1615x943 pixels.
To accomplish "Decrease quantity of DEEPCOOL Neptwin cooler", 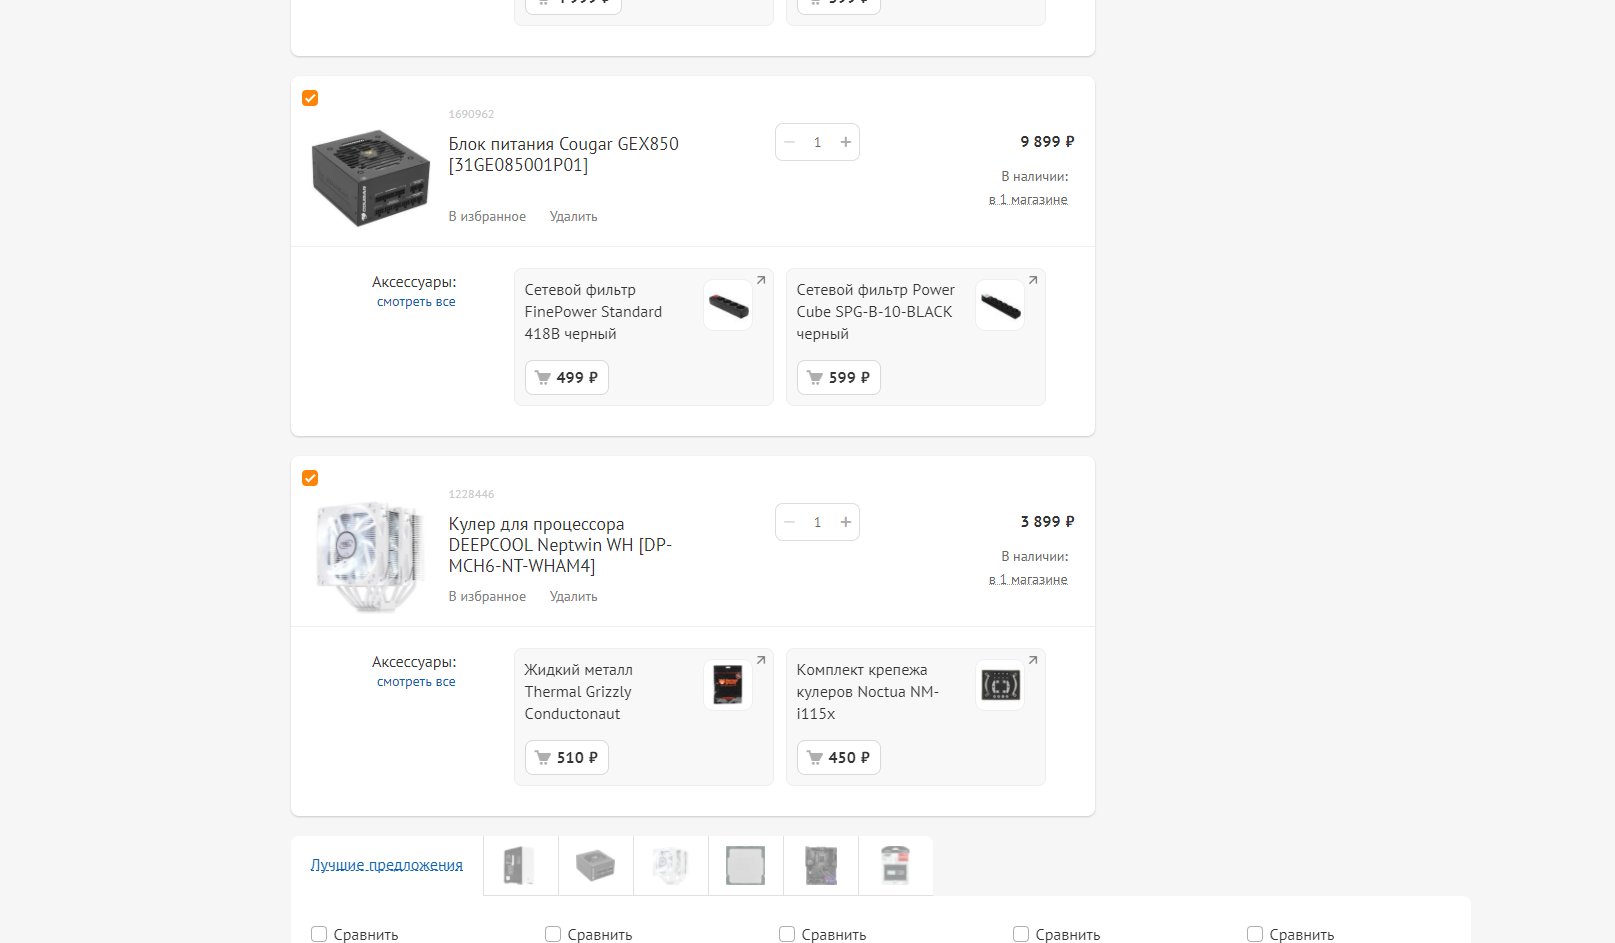I will tap(789, 522).
